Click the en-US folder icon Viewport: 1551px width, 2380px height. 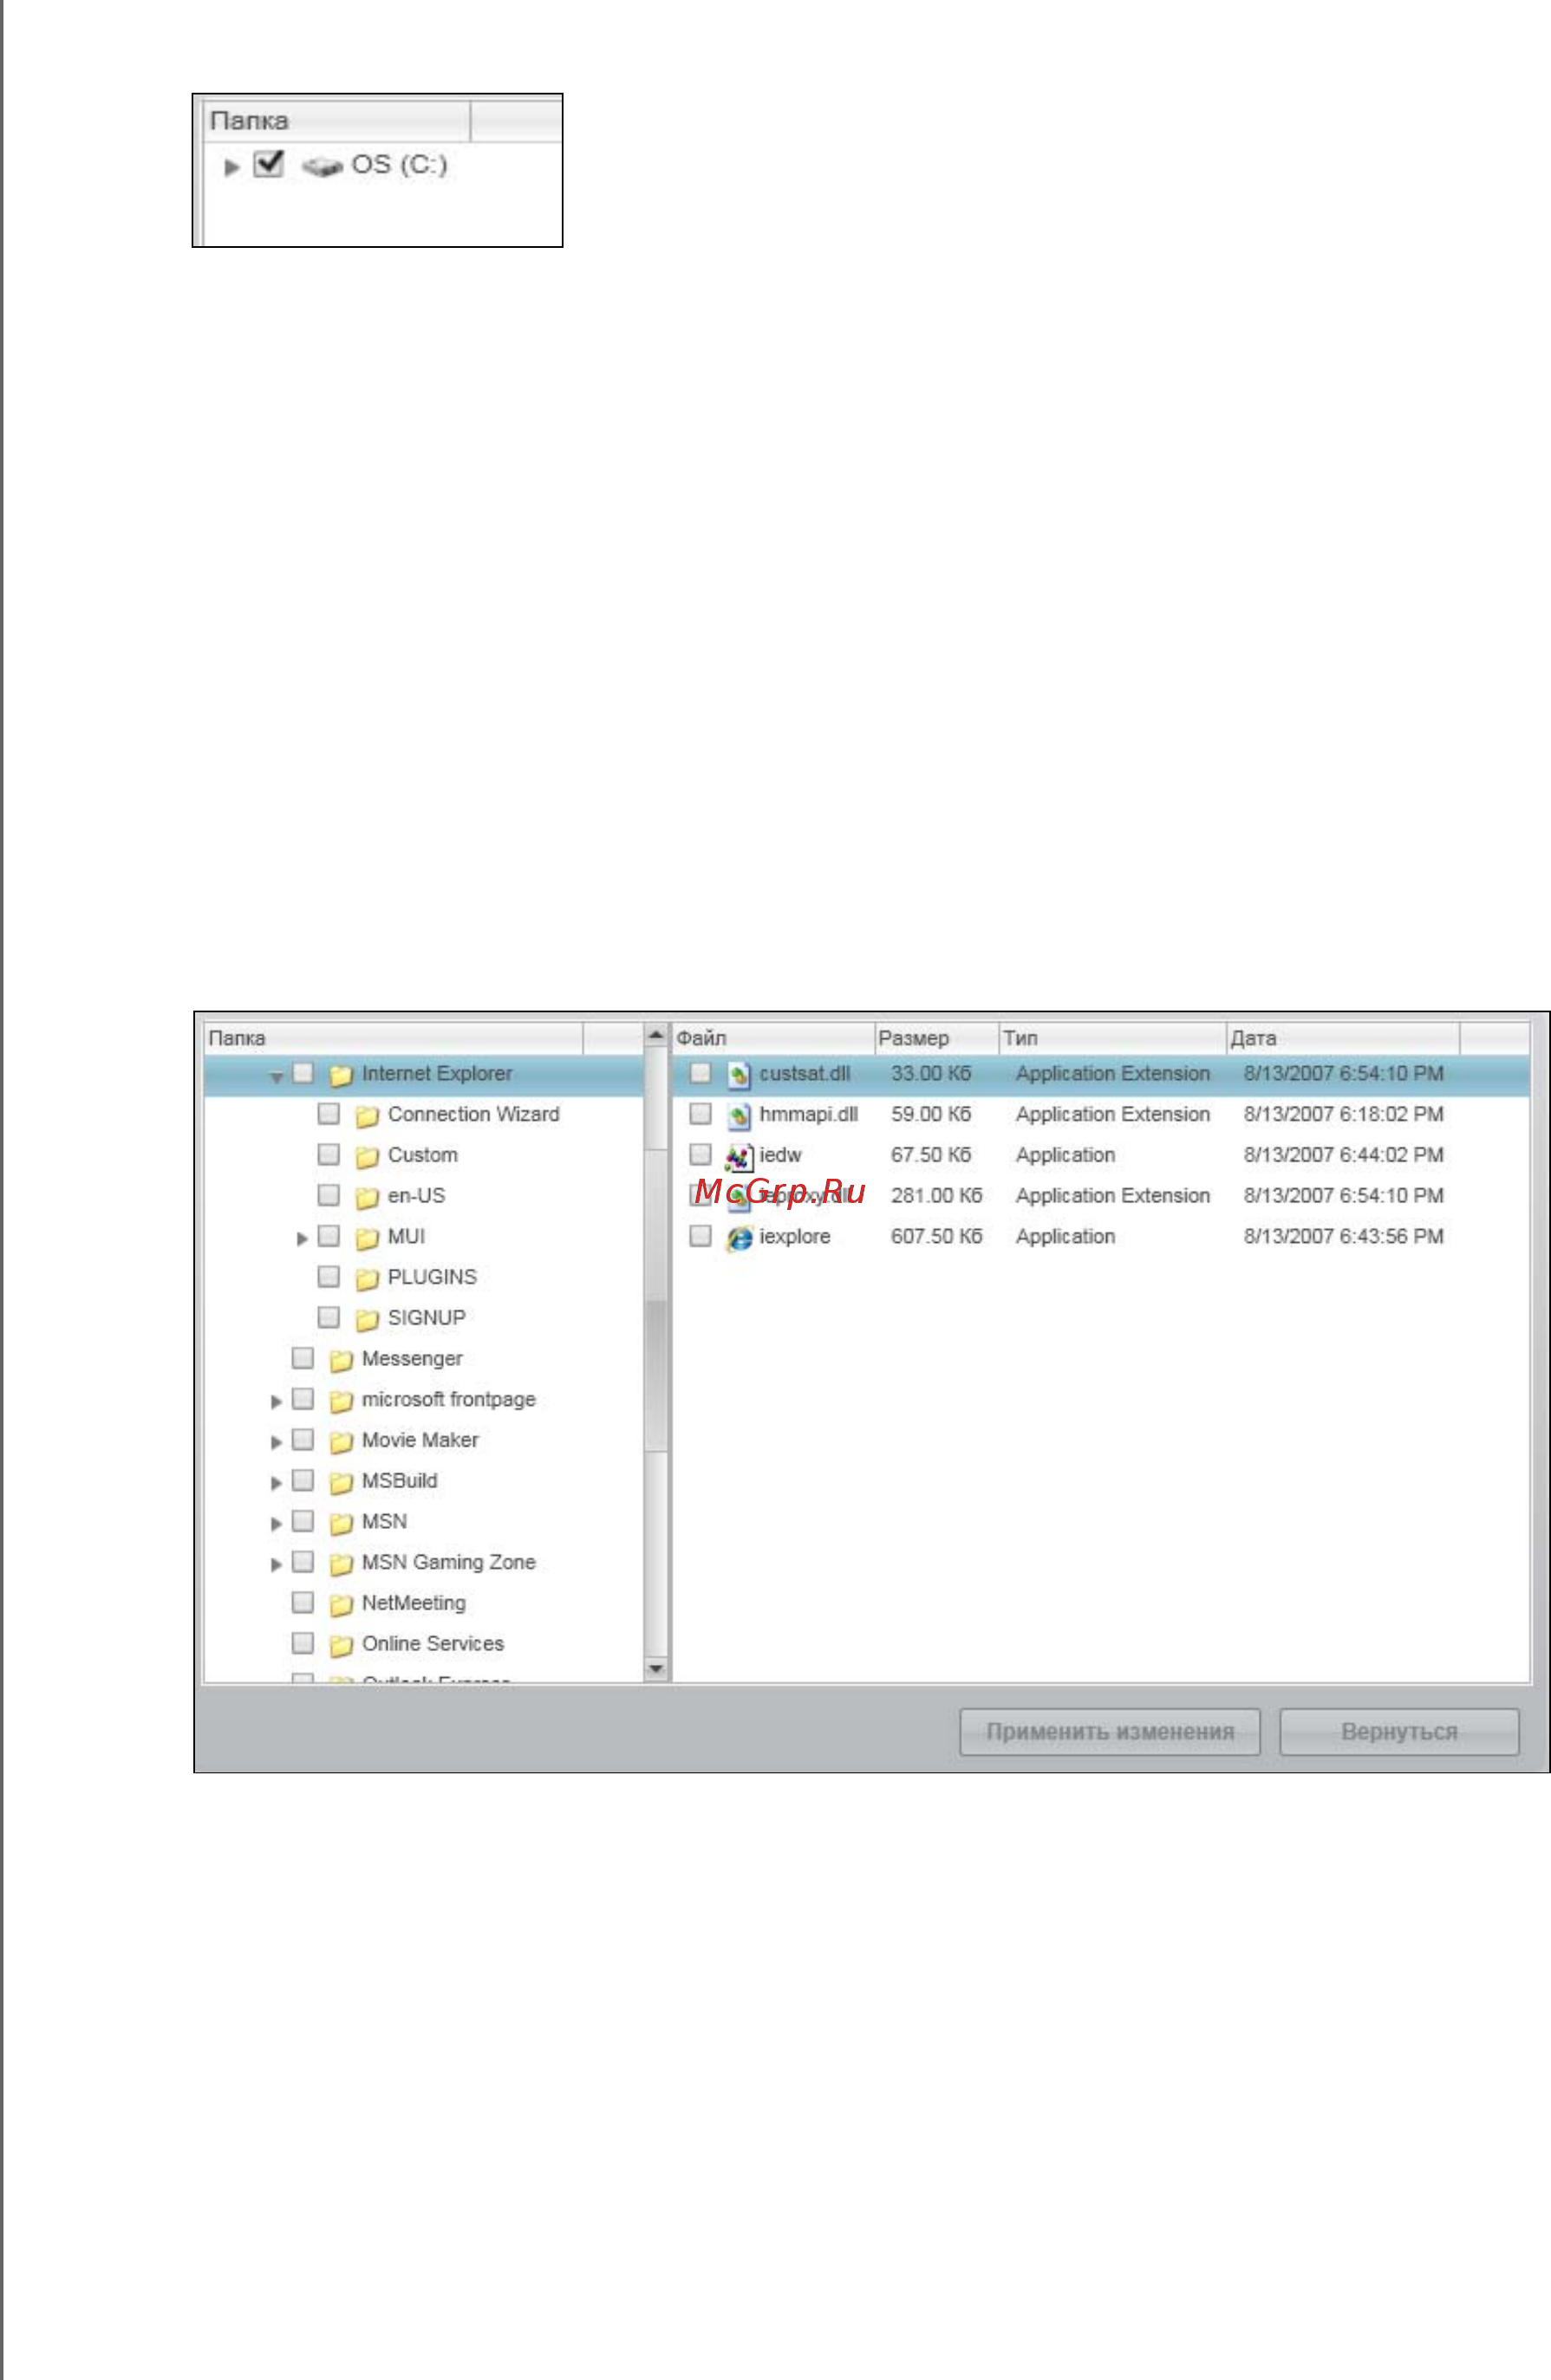coord(367,1197)
